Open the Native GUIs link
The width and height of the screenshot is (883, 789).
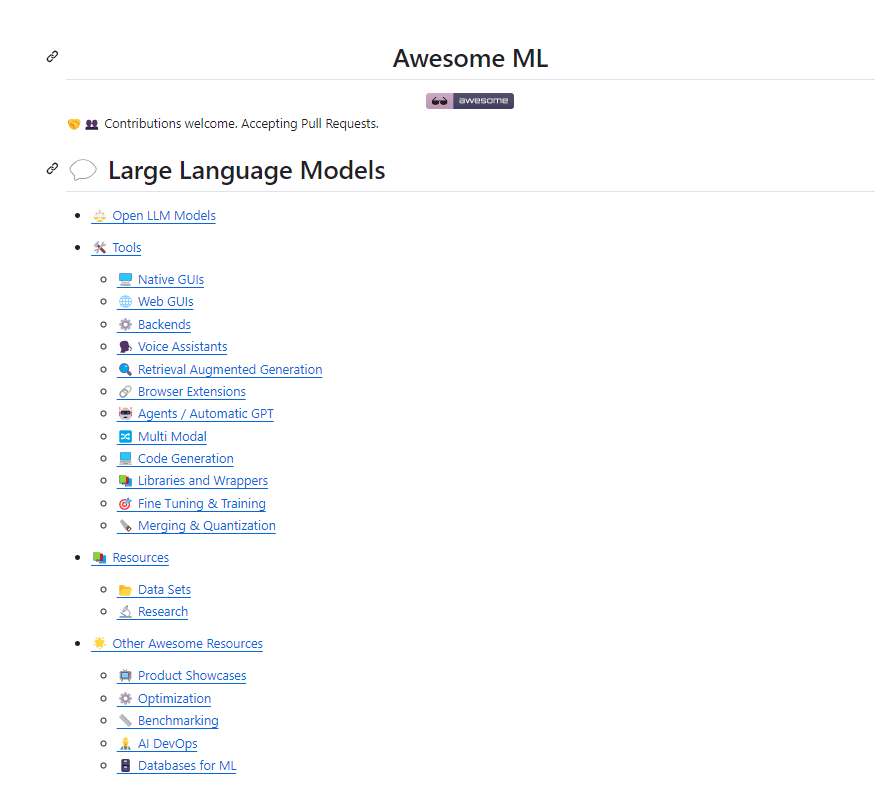(171, 279)
